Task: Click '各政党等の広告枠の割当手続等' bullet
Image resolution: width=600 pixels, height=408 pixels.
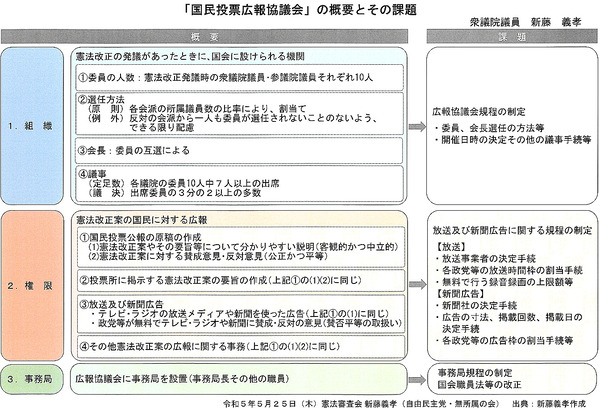Action: coord(504,341)
